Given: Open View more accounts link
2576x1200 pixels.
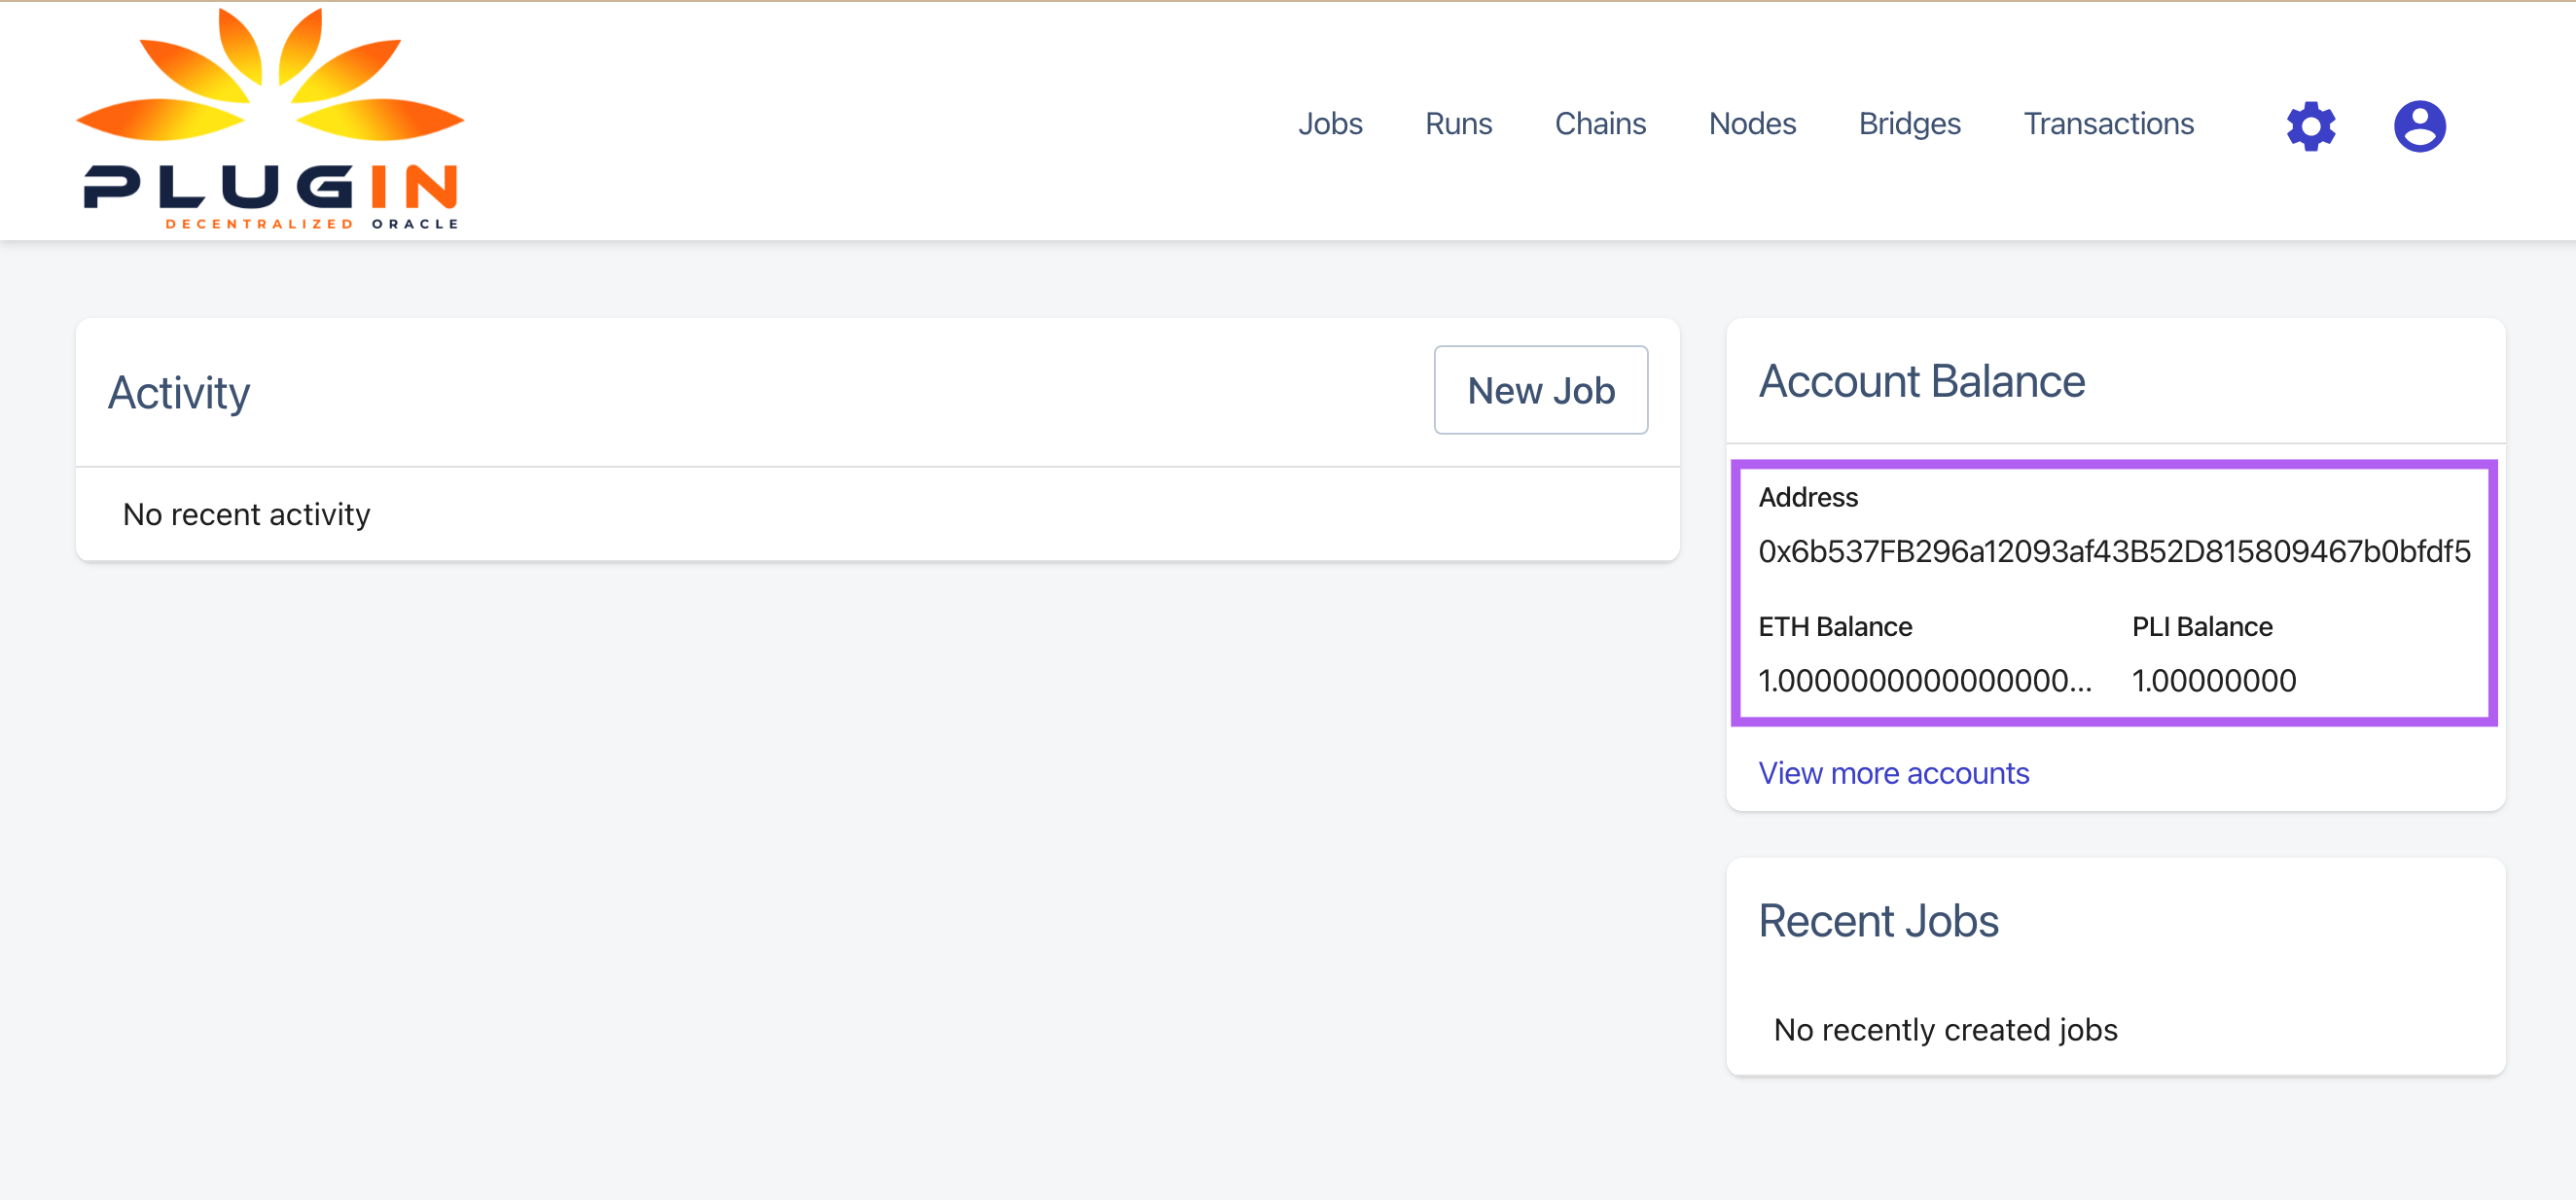Looking at the screenshot, I should pyautogui.click(x=1894, y=773).
